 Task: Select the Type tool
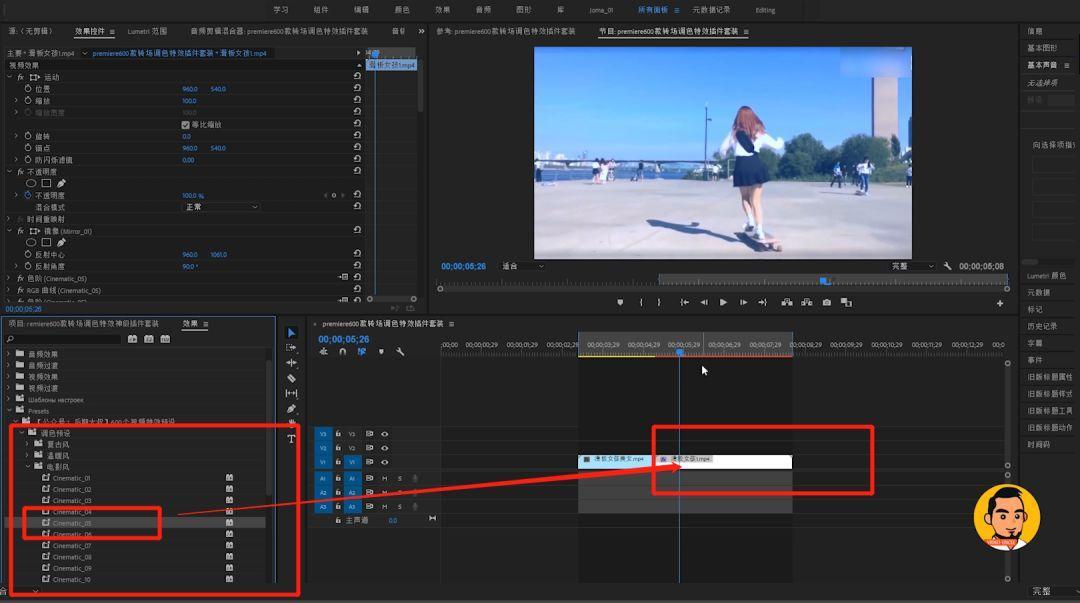tap(291, 439)
